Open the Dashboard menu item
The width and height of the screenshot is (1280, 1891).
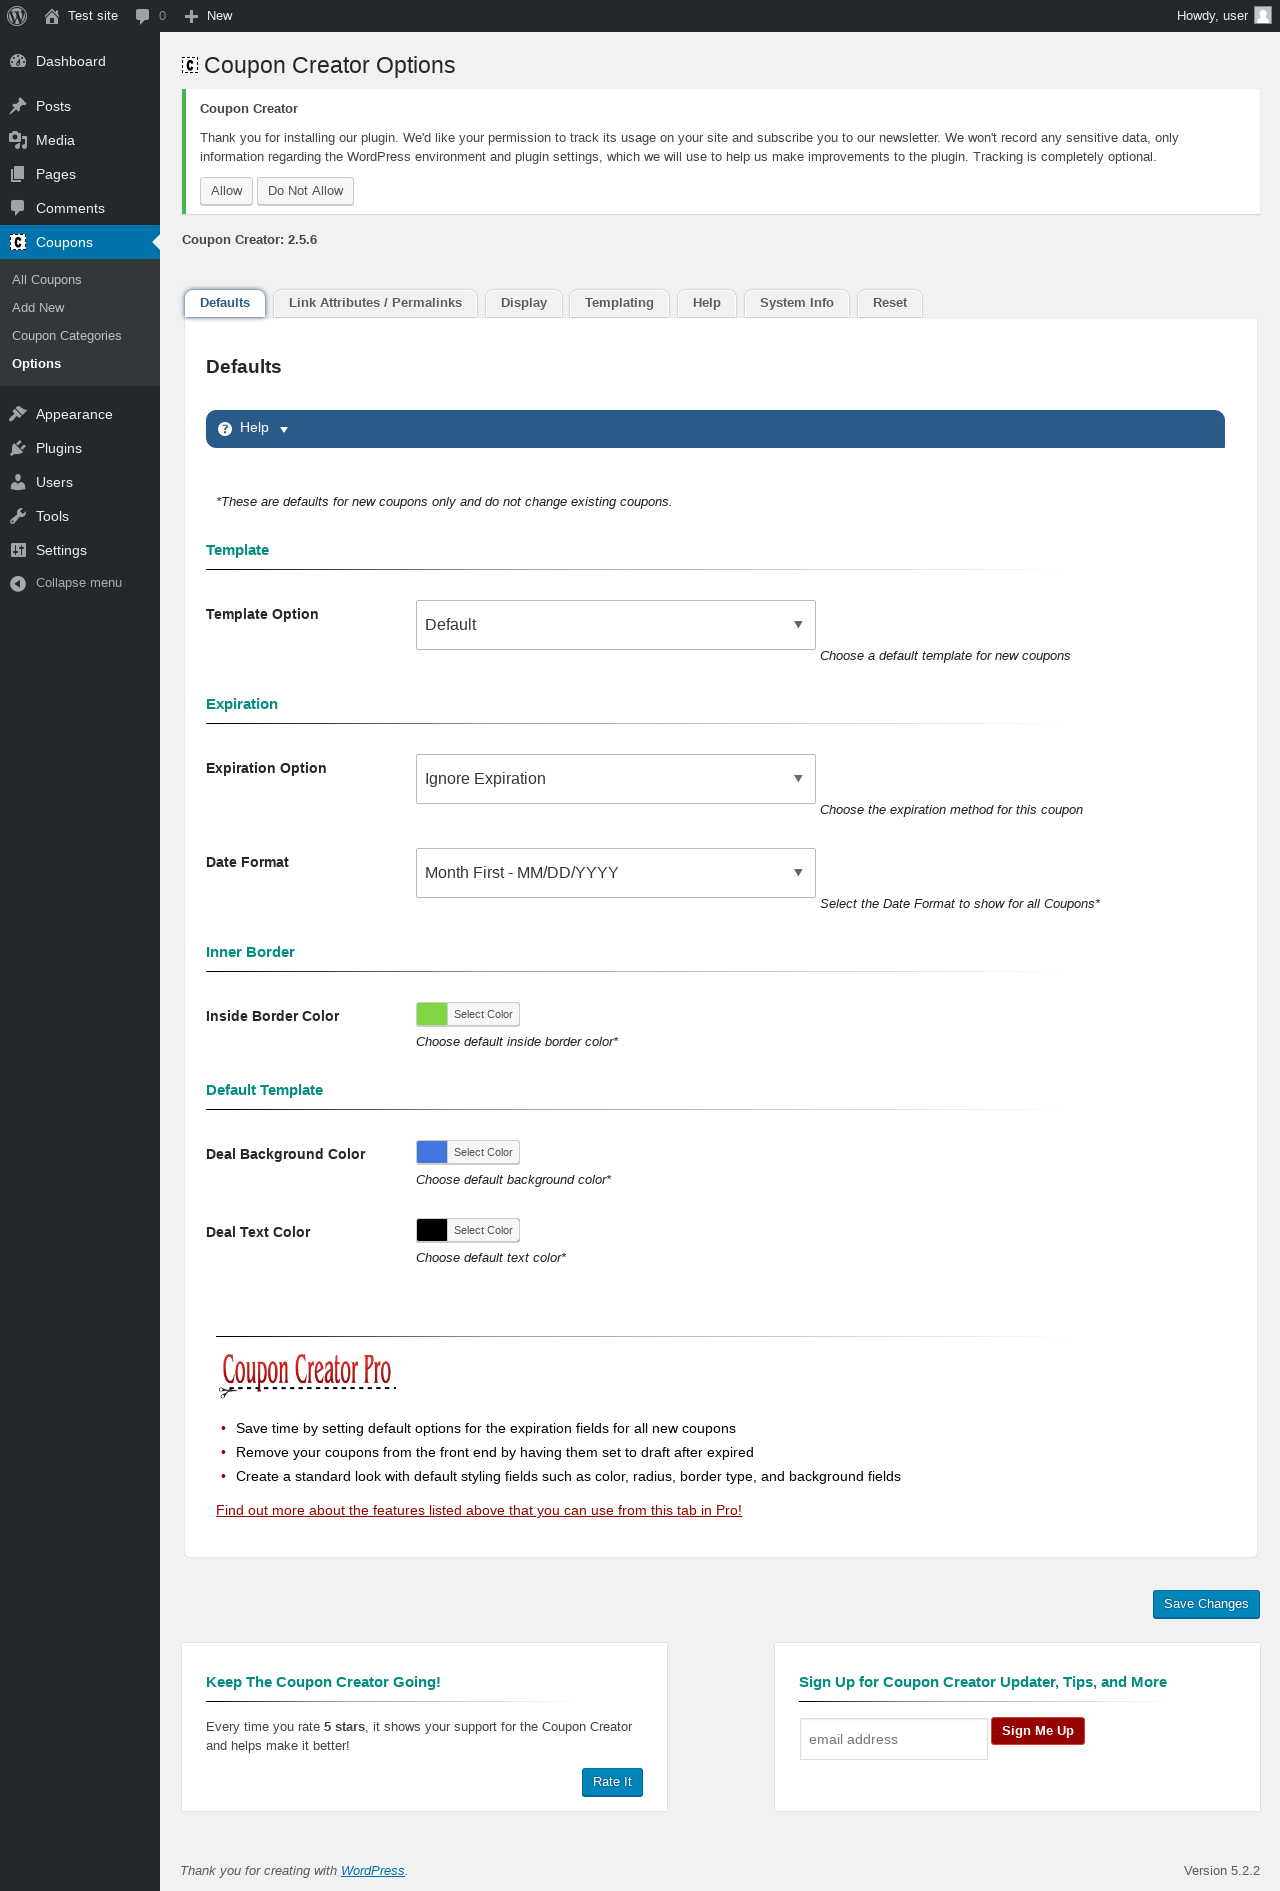pyautogui.click(x=80, y=61)
